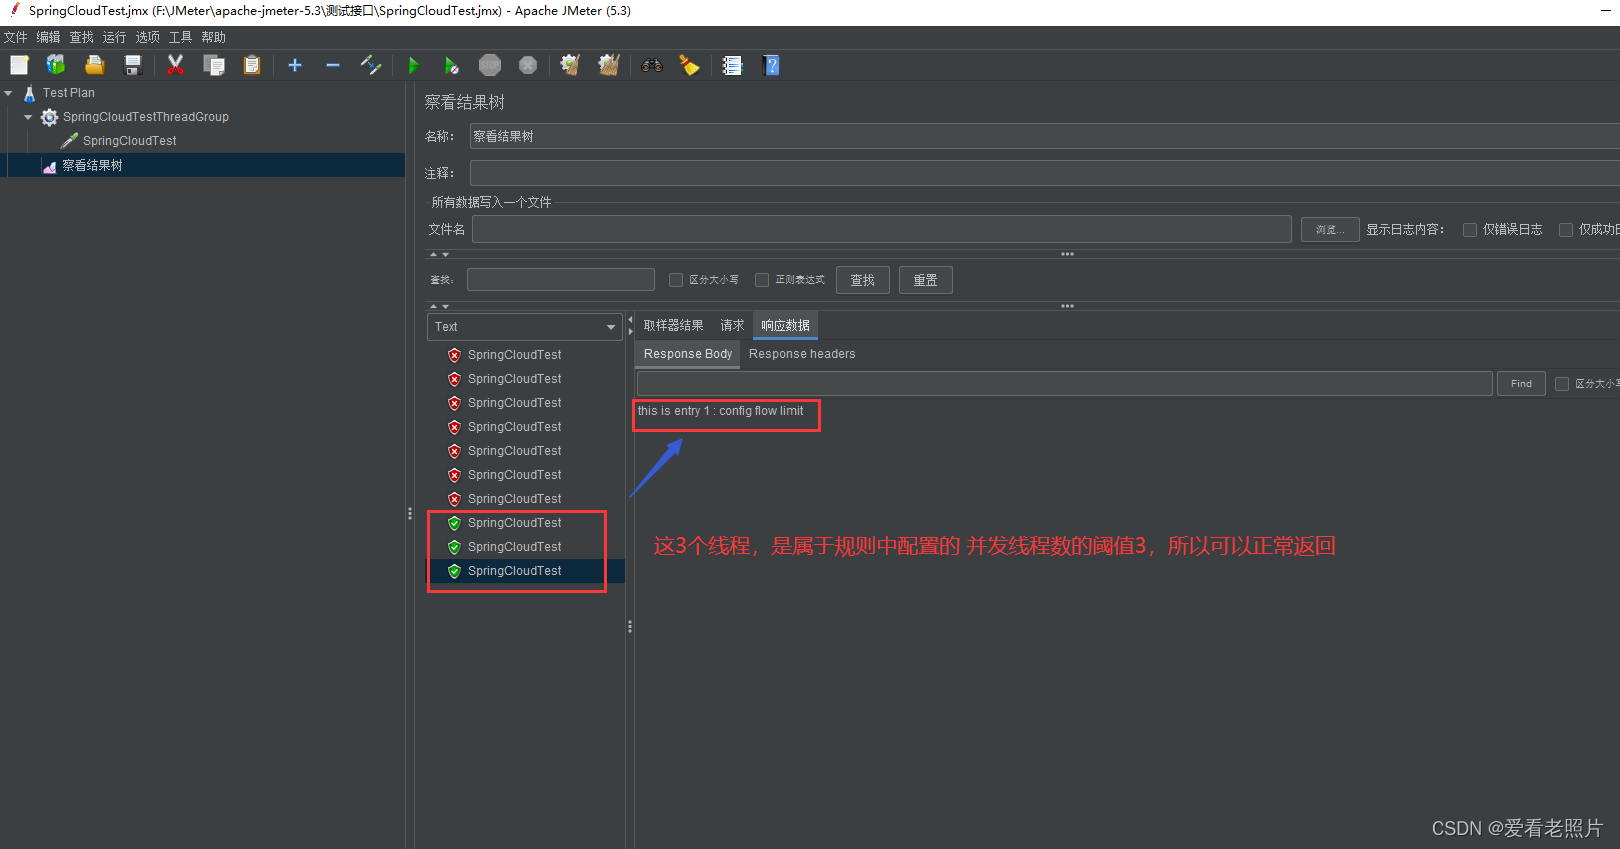Open the 帮助 menu
The width and height of the screenshot is (1620, 849).
214,37
